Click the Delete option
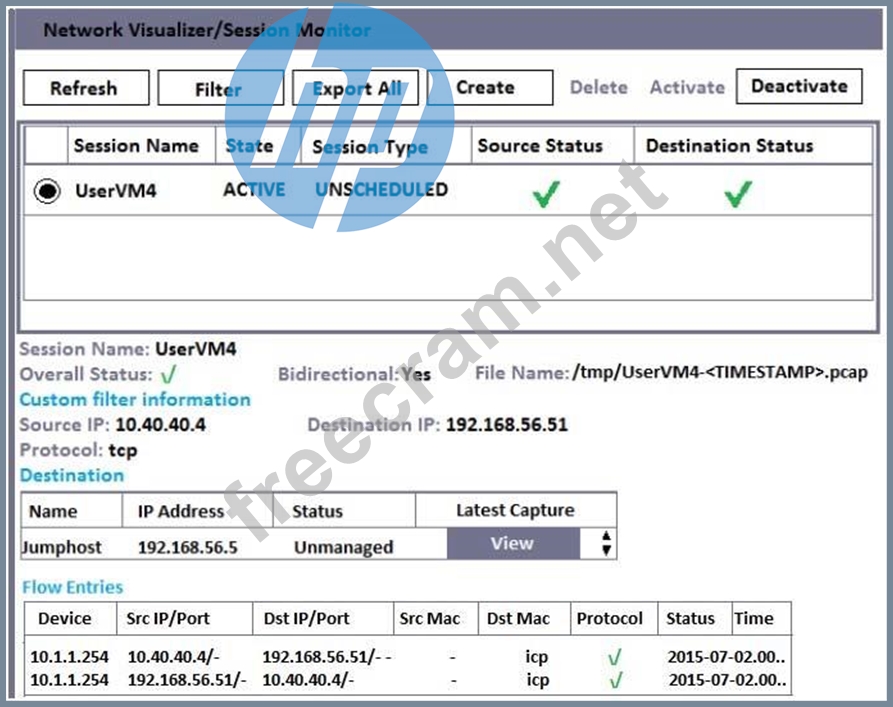The height and width of the screenshot is (707, 893). (599, 87)
